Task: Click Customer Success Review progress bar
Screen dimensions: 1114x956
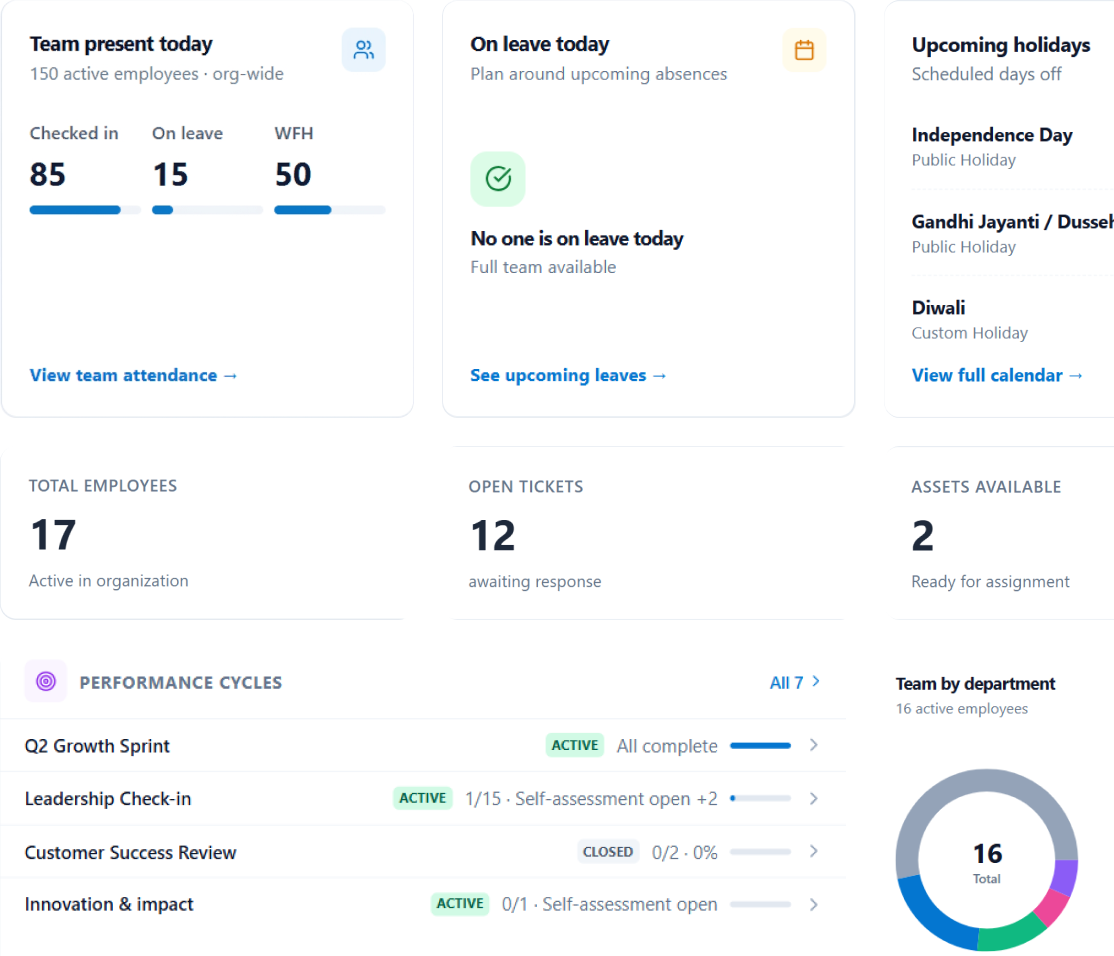Action: coord(760,852)
